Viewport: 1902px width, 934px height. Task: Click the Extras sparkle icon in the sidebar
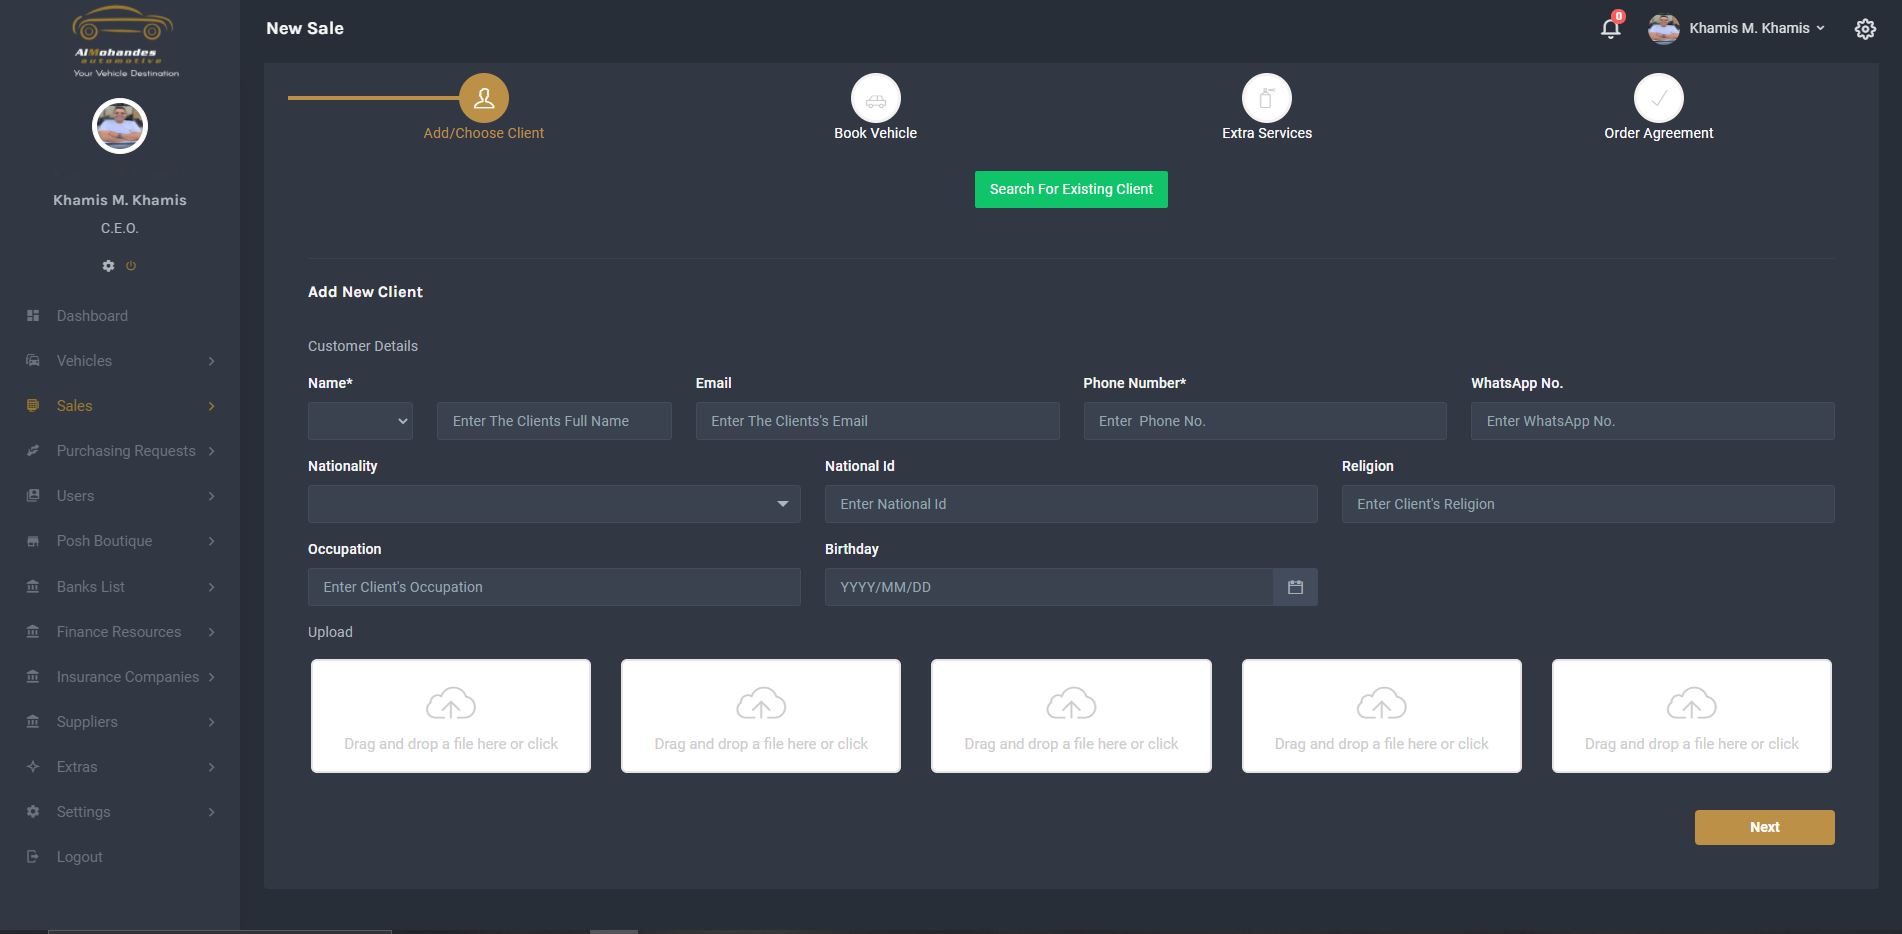(33, 767)
